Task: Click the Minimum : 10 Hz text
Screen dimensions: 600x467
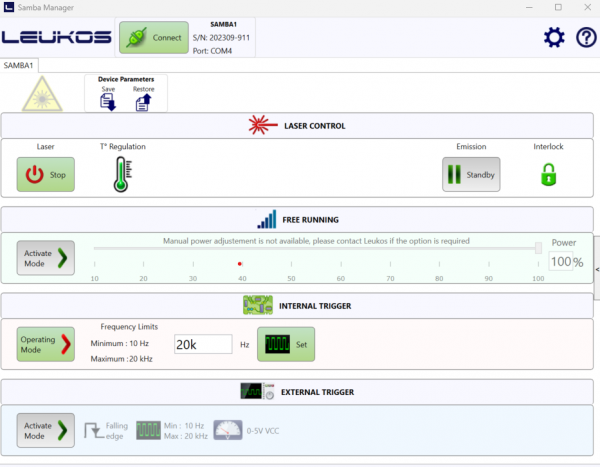Action: point(120,343)
